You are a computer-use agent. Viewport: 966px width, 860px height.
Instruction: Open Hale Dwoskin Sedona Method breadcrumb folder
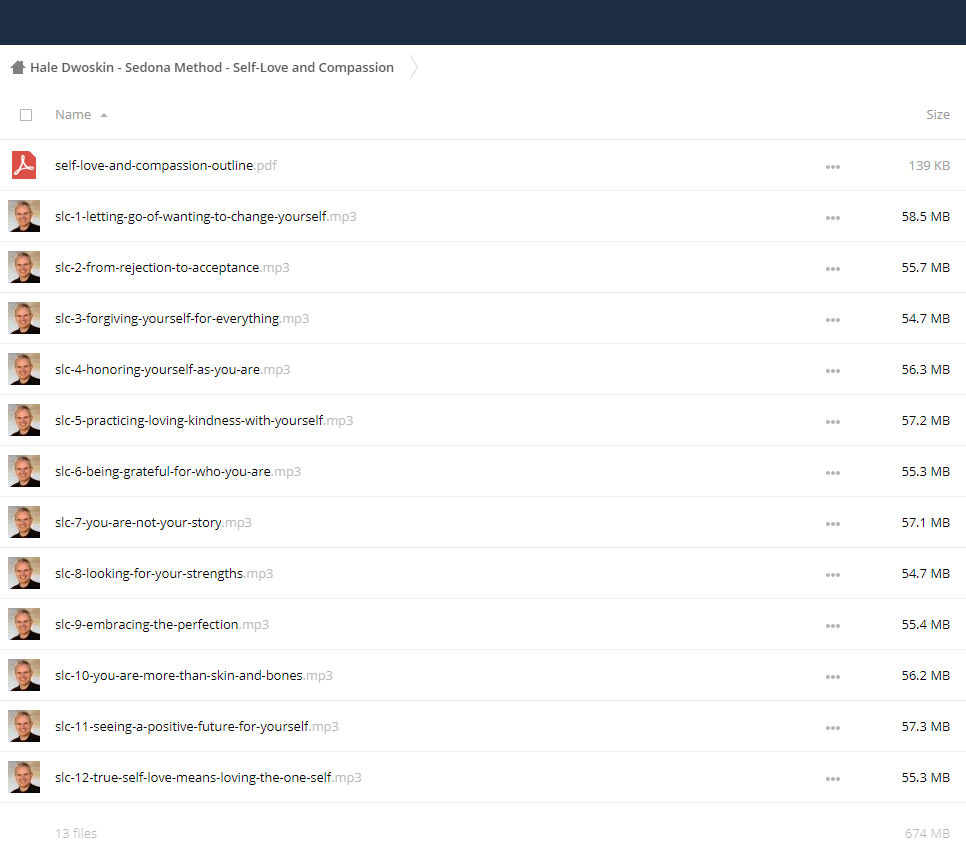point(212,67)
